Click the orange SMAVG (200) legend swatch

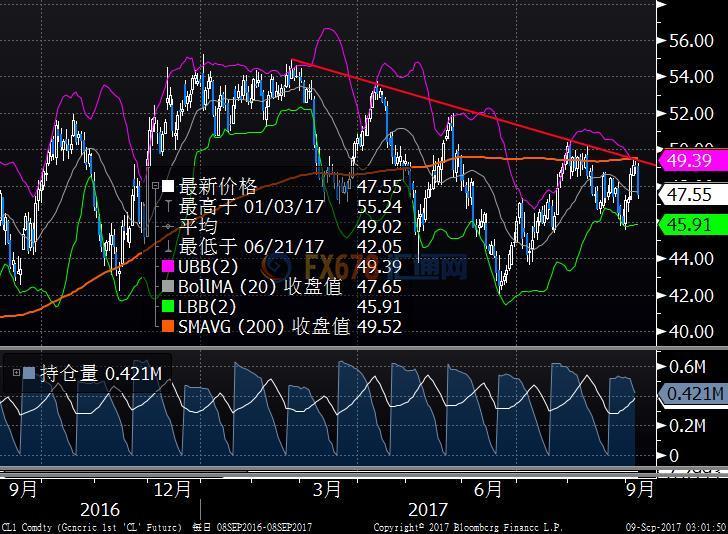(168, 327)
